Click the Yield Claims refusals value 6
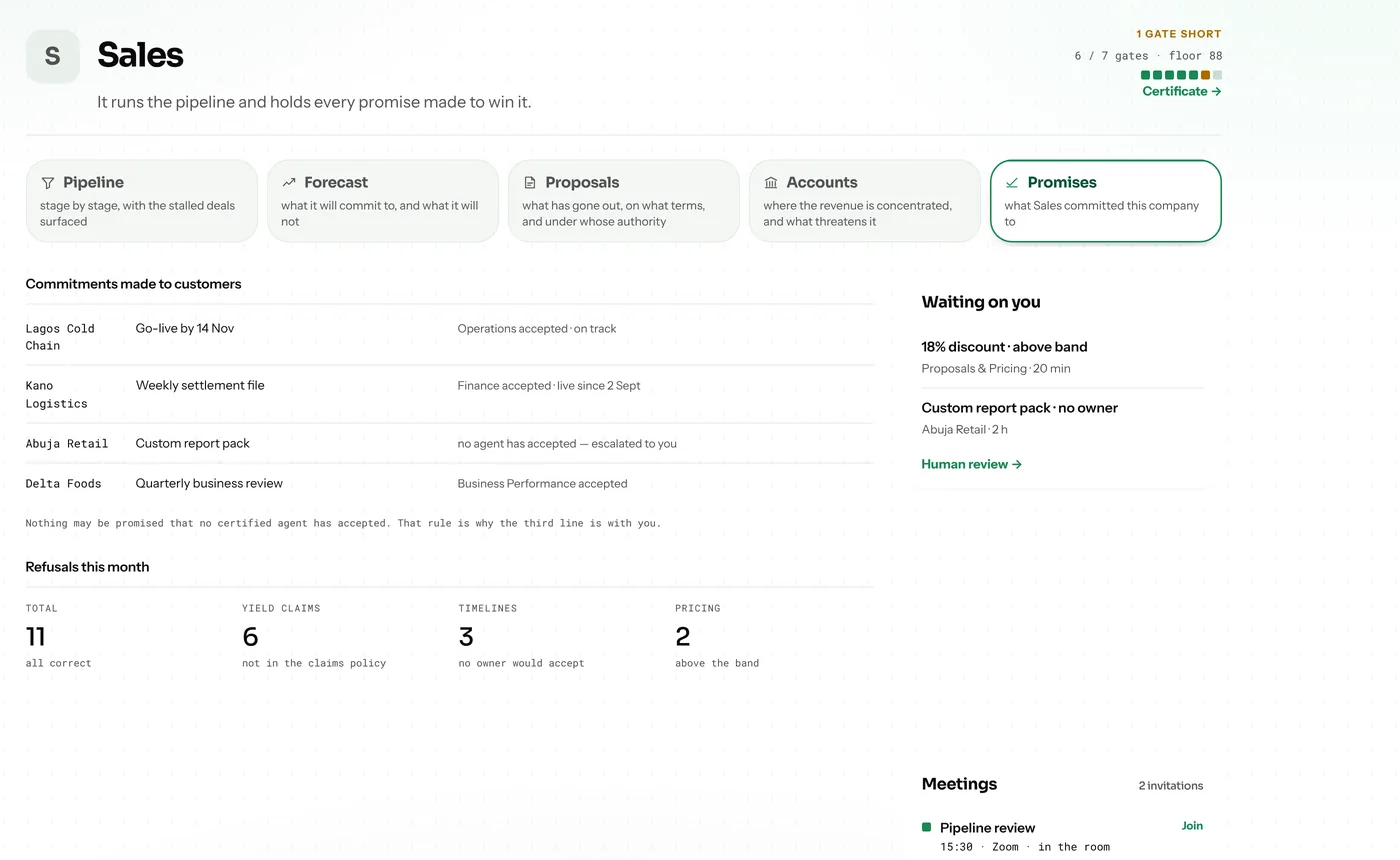Viewport: 1400px width, 860px height. (250, 636)
